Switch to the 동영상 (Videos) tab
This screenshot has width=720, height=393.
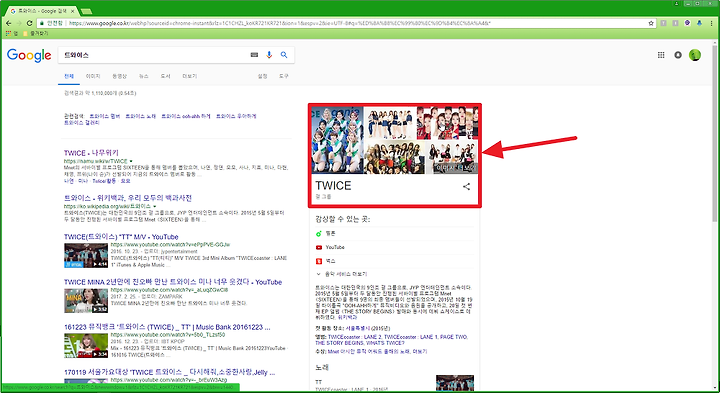(119, 76)
